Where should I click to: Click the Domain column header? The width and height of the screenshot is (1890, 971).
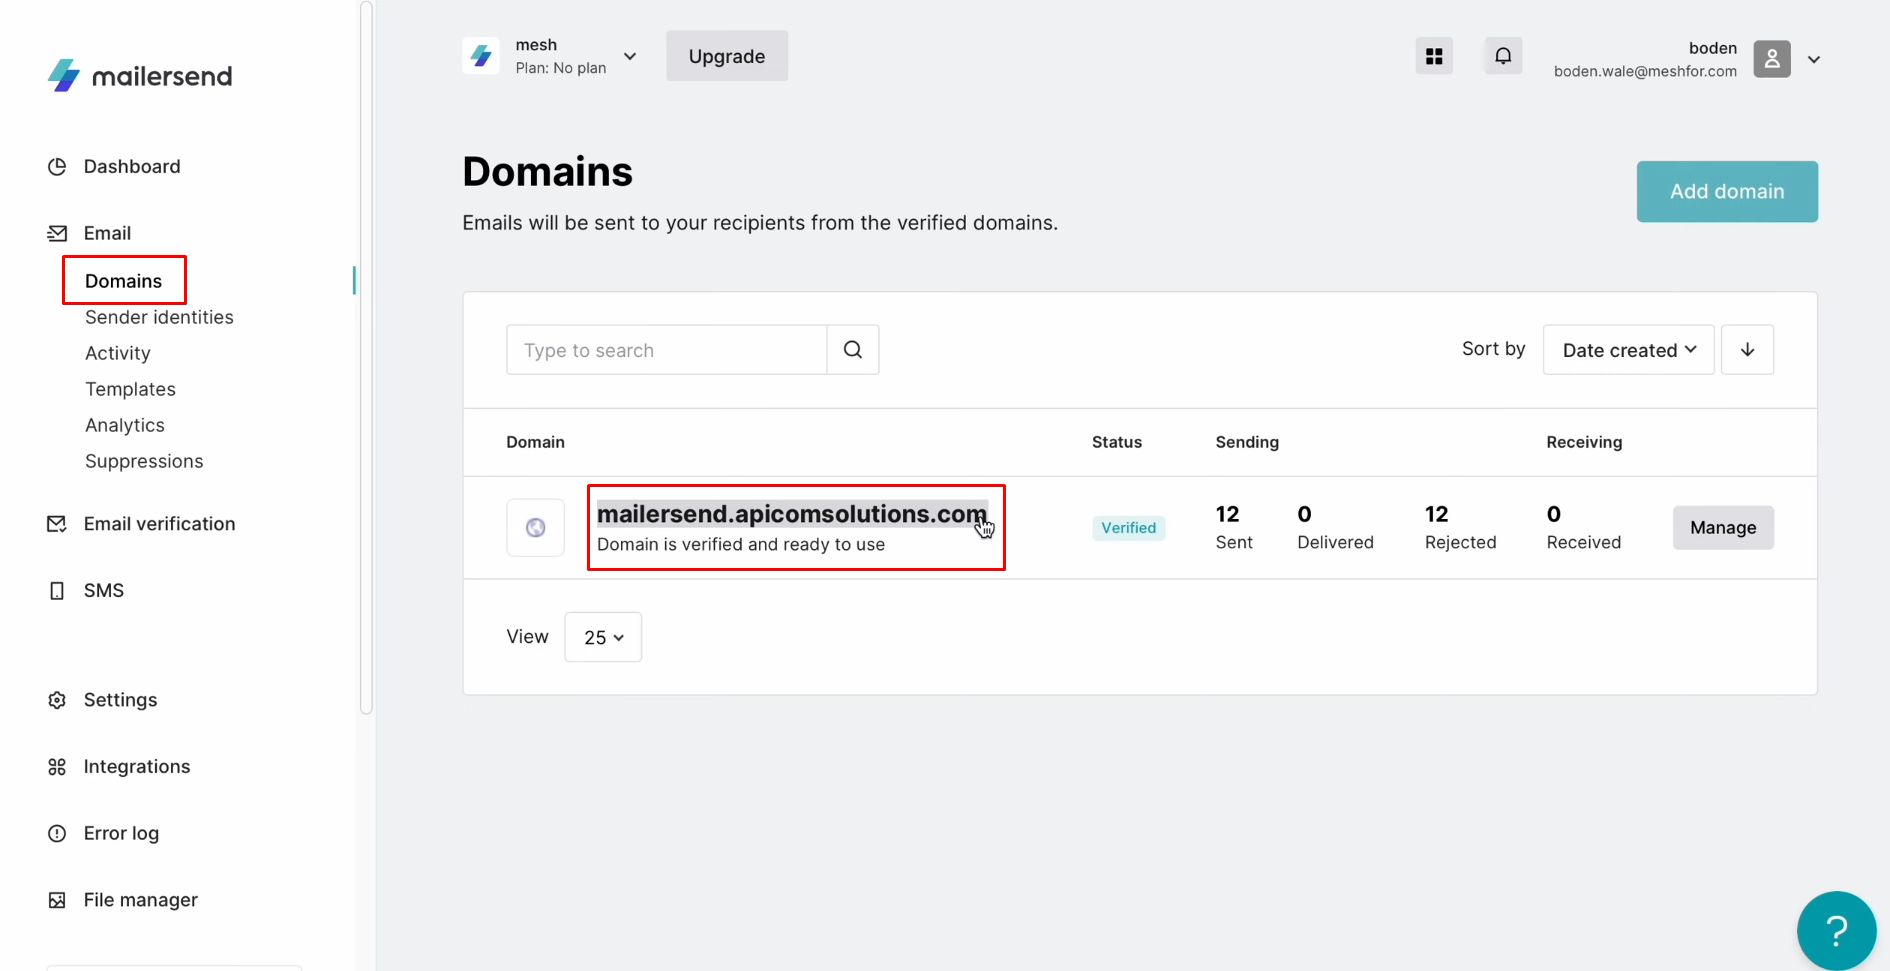[535, 442]
